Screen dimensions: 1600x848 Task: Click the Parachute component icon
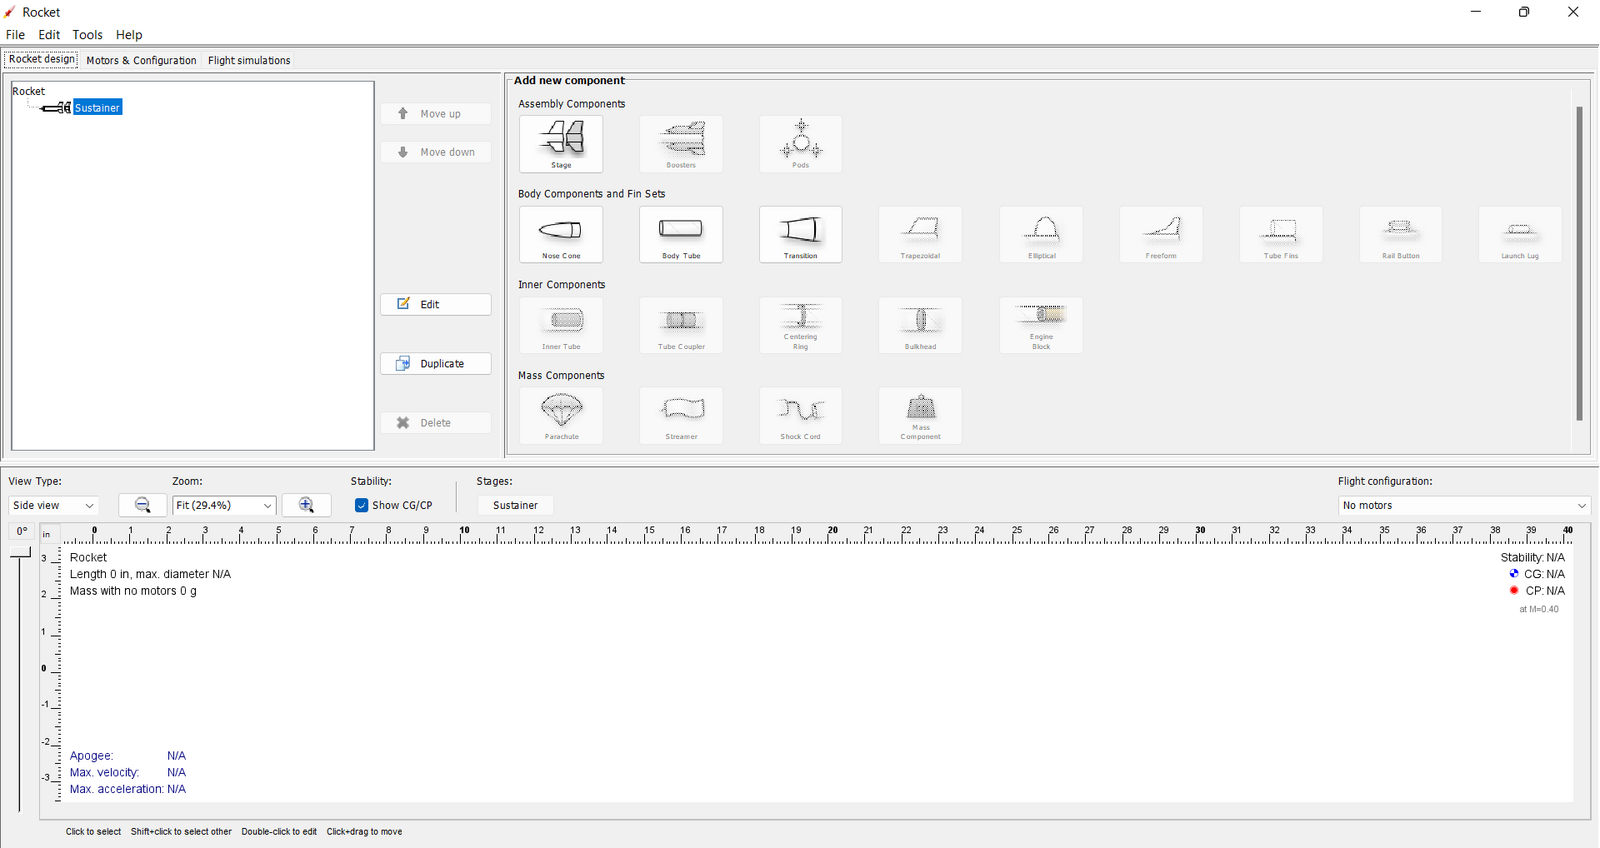[561, 415]
